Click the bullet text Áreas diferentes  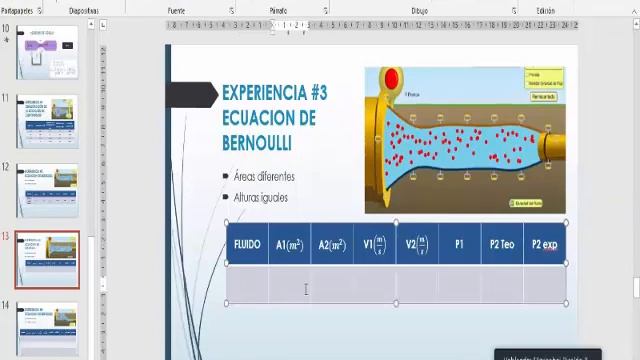click(x=264, y=176)
